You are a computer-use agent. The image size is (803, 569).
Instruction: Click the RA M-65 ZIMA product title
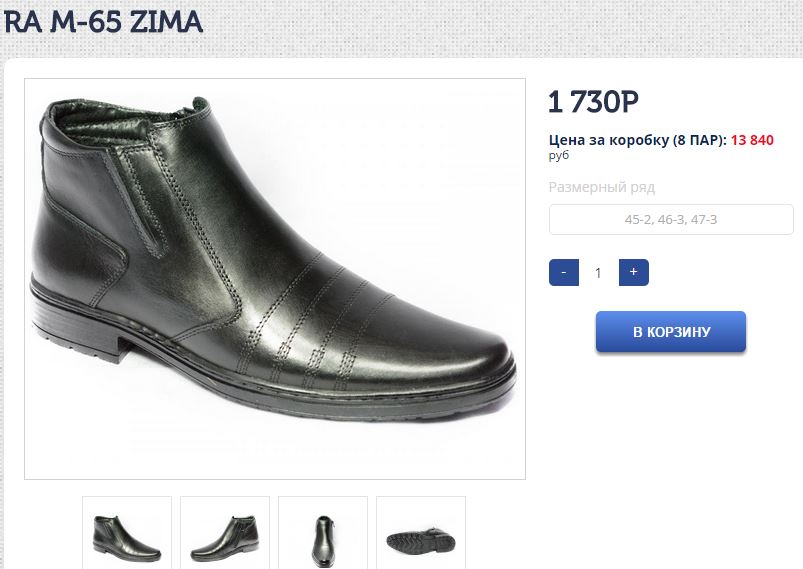point(103,22)
